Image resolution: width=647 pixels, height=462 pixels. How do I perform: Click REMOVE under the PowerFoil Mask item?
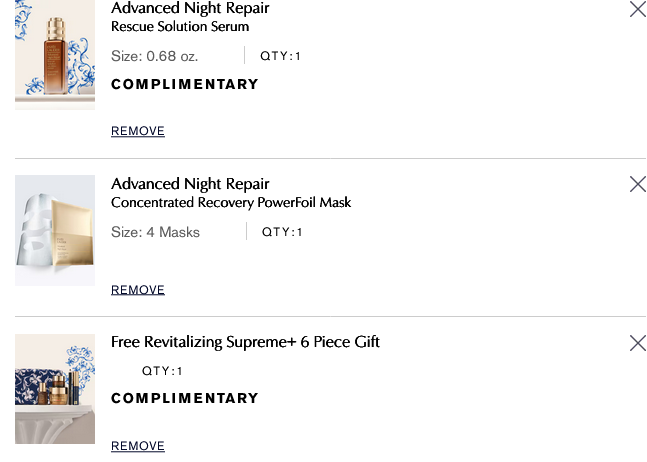(x=138, y=290)
